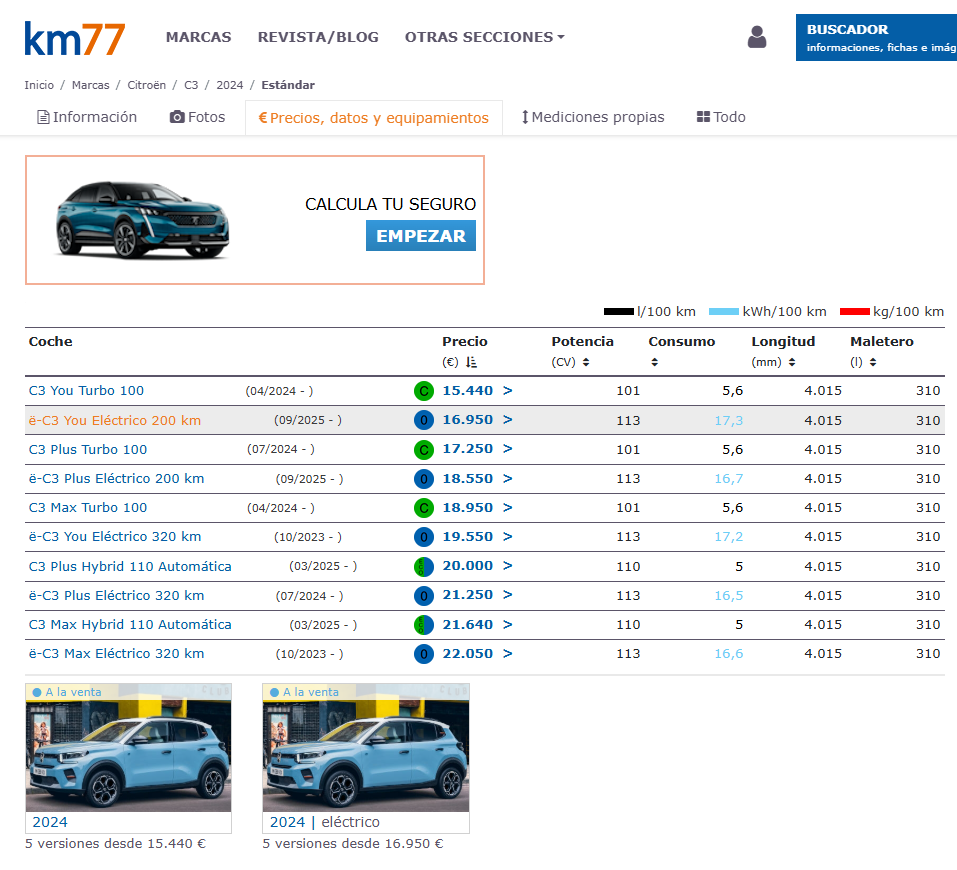Open the ë-C3 Plus Eléctrico 200 km link
Image resolution: width=957 pixels, height=870 pixels.
coord(116,479)
